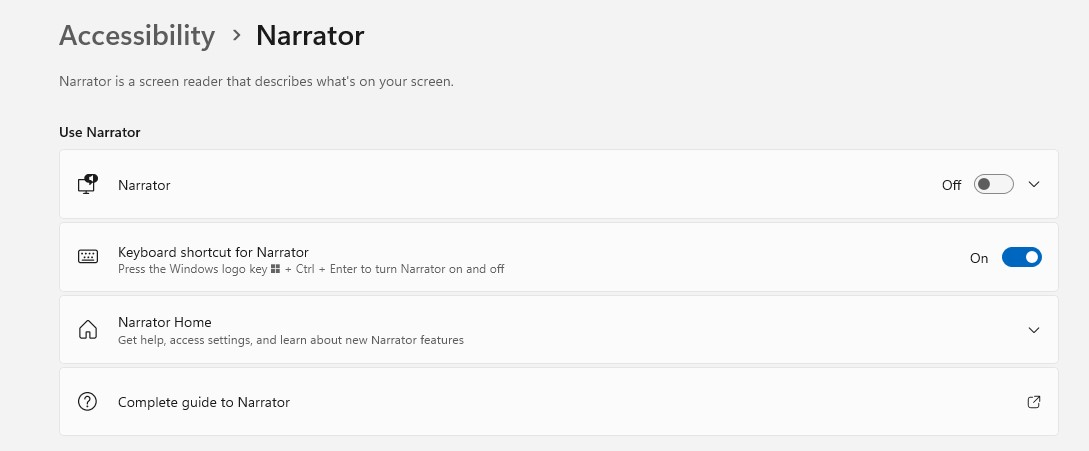Click the keyboard icon beside shortcut setting
Screen dimensions: 1089x451
point(88,256)
